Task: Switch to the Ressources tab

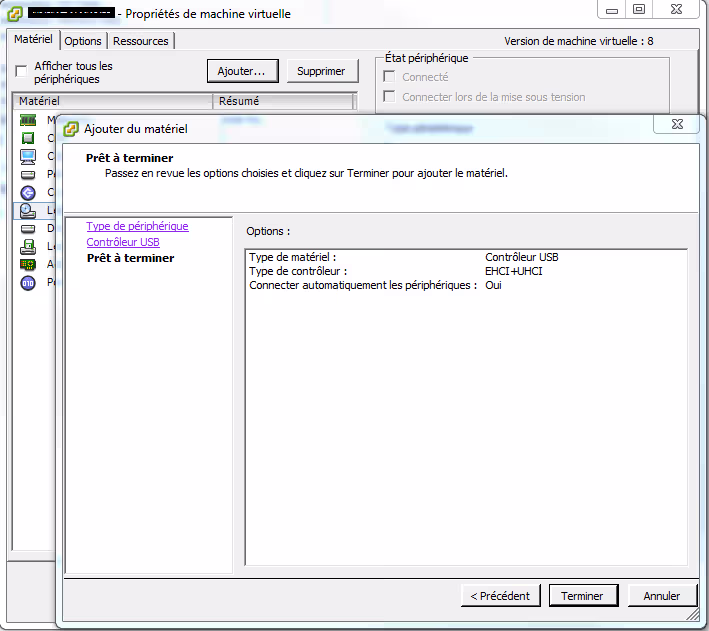Action: [141, 41]
